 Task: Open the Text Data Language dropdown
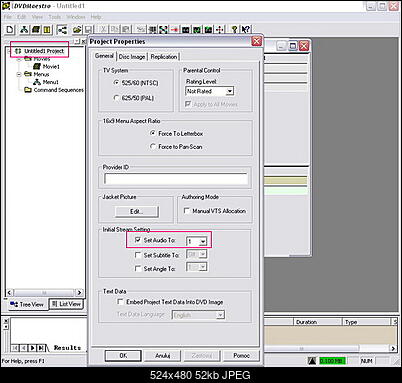coord(220,315)
